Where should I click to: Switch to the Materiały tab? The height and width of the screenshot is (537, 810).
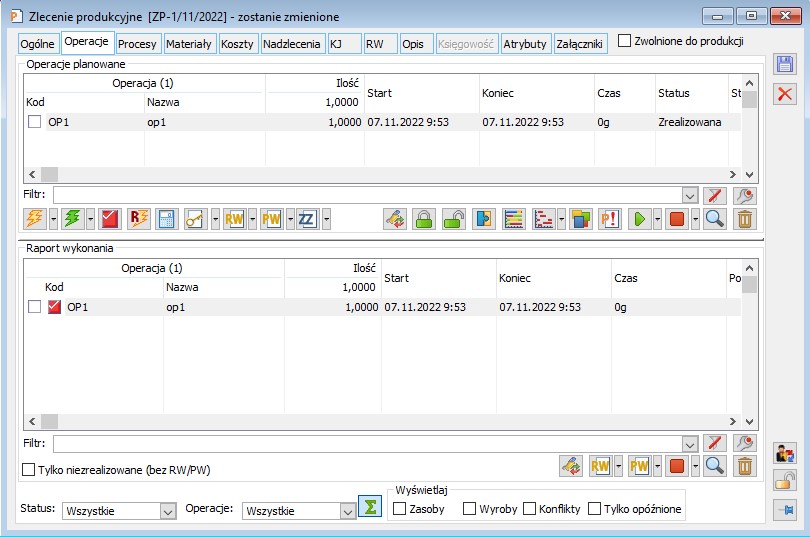[188, 44]
